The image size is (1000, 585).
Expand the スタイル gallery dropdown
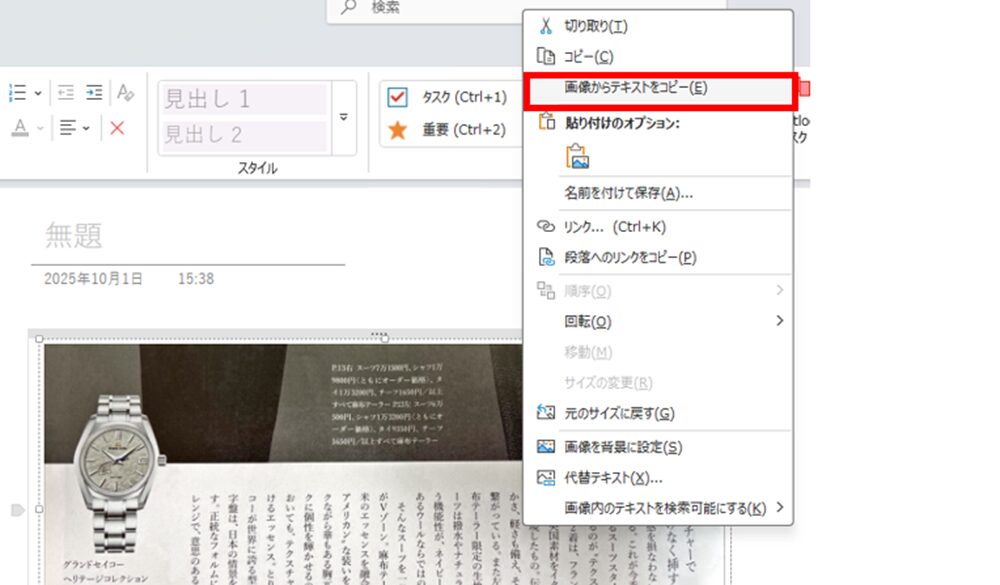click(x=343, y=117)
